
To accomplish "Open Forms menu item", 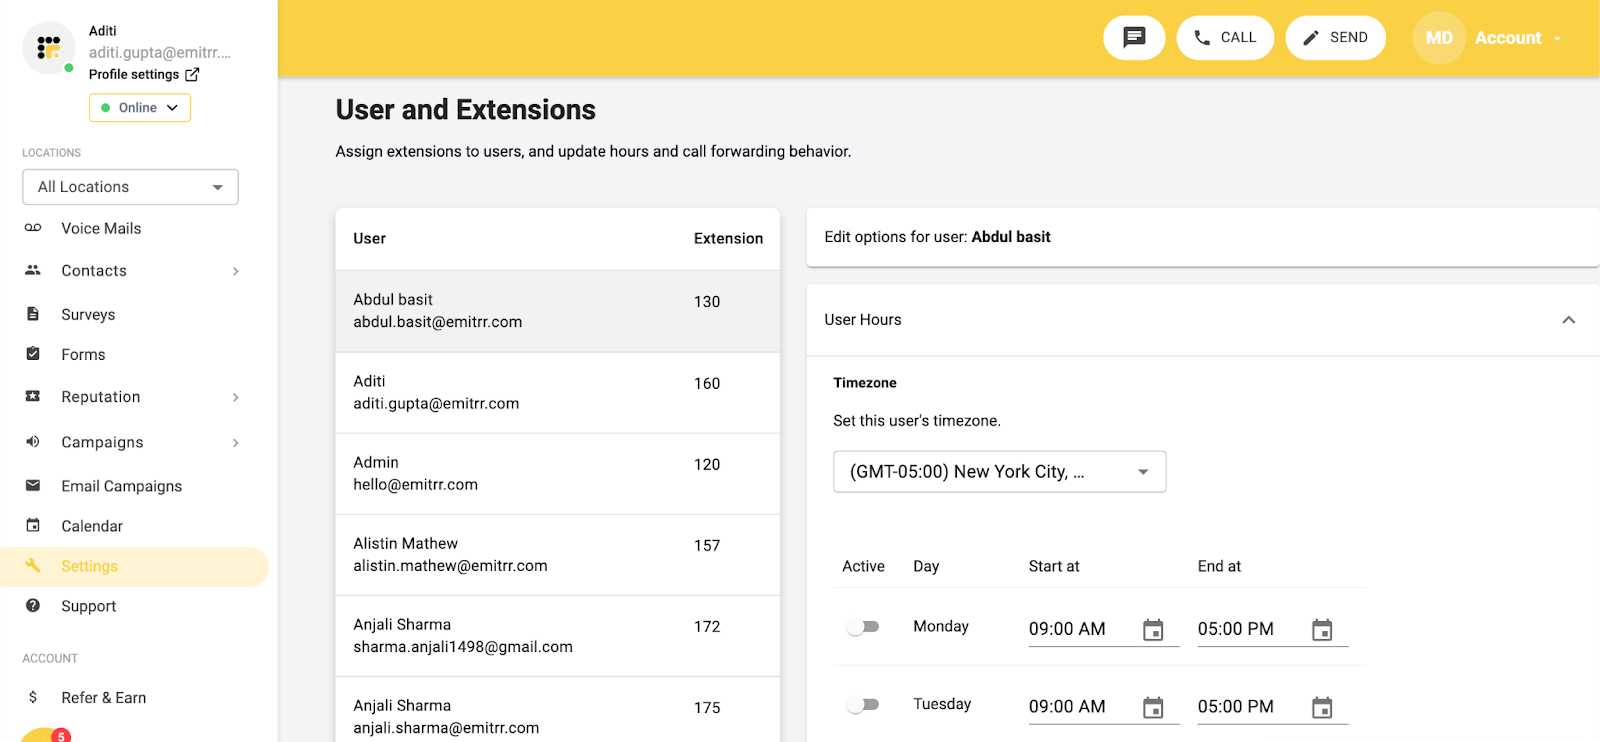I will point(83,354).
